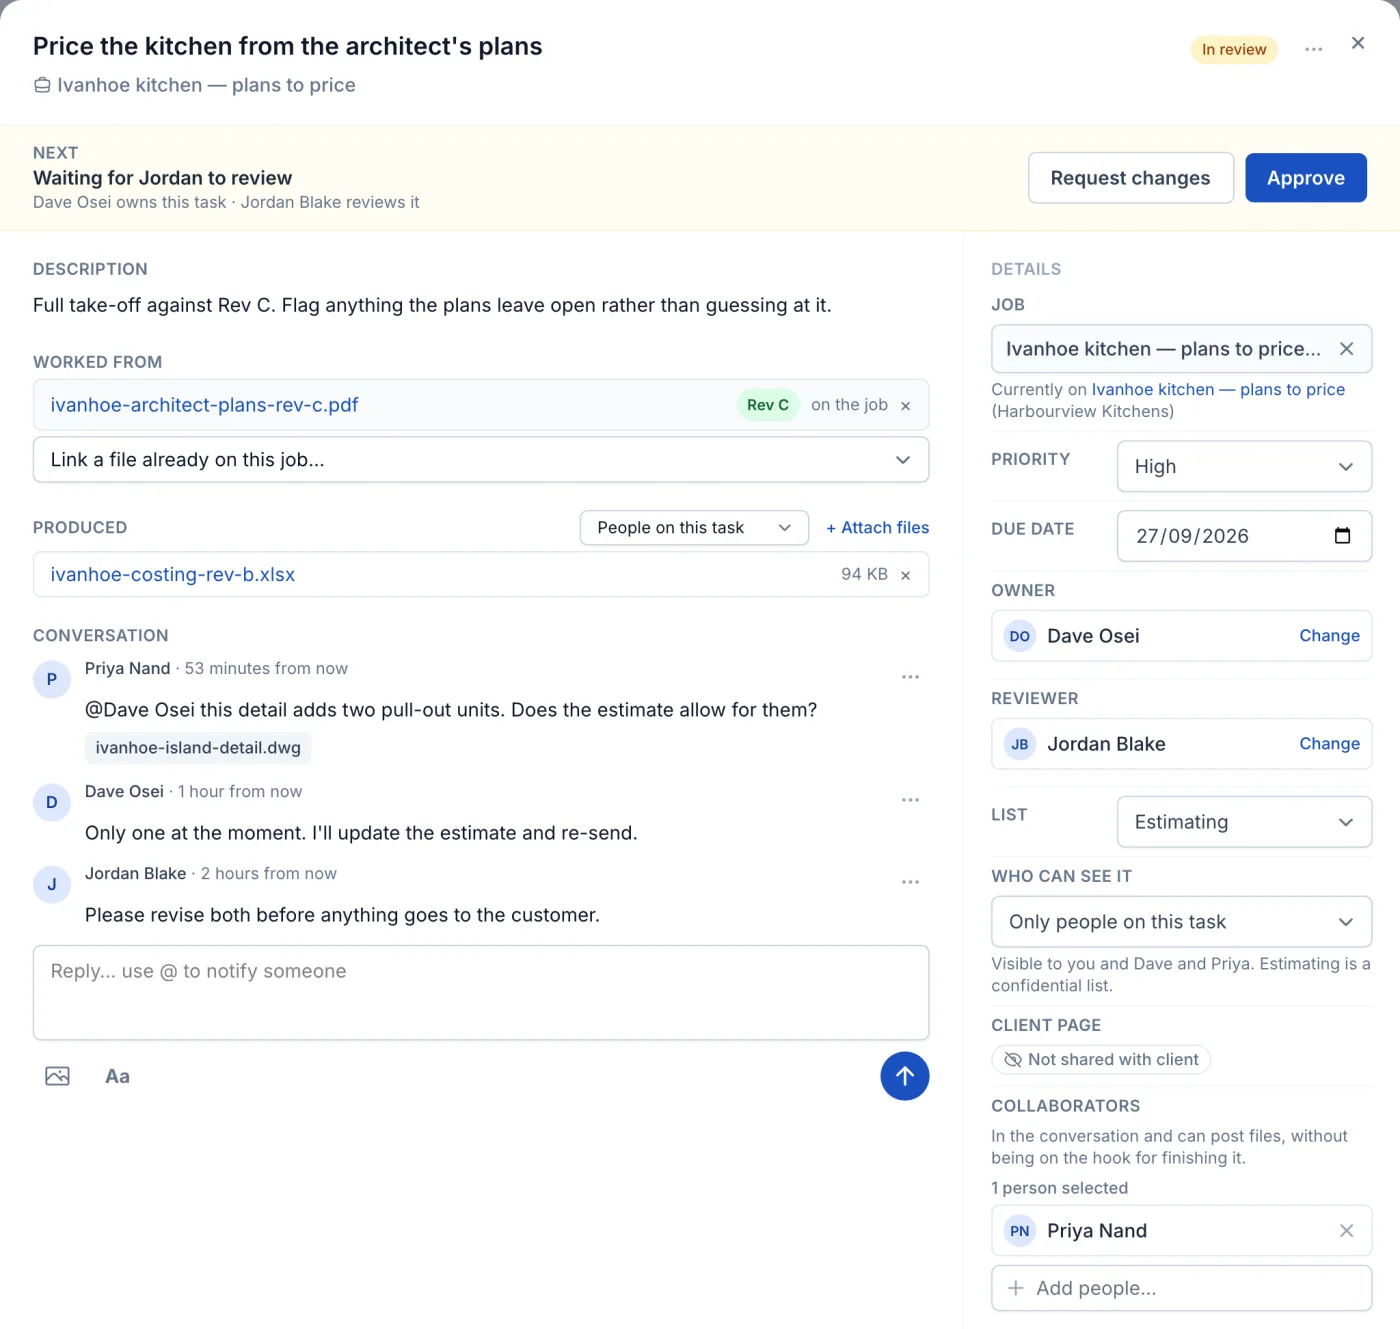Click the In review status badge
Screen dimensions: 1400x1329
[1234, 50]
